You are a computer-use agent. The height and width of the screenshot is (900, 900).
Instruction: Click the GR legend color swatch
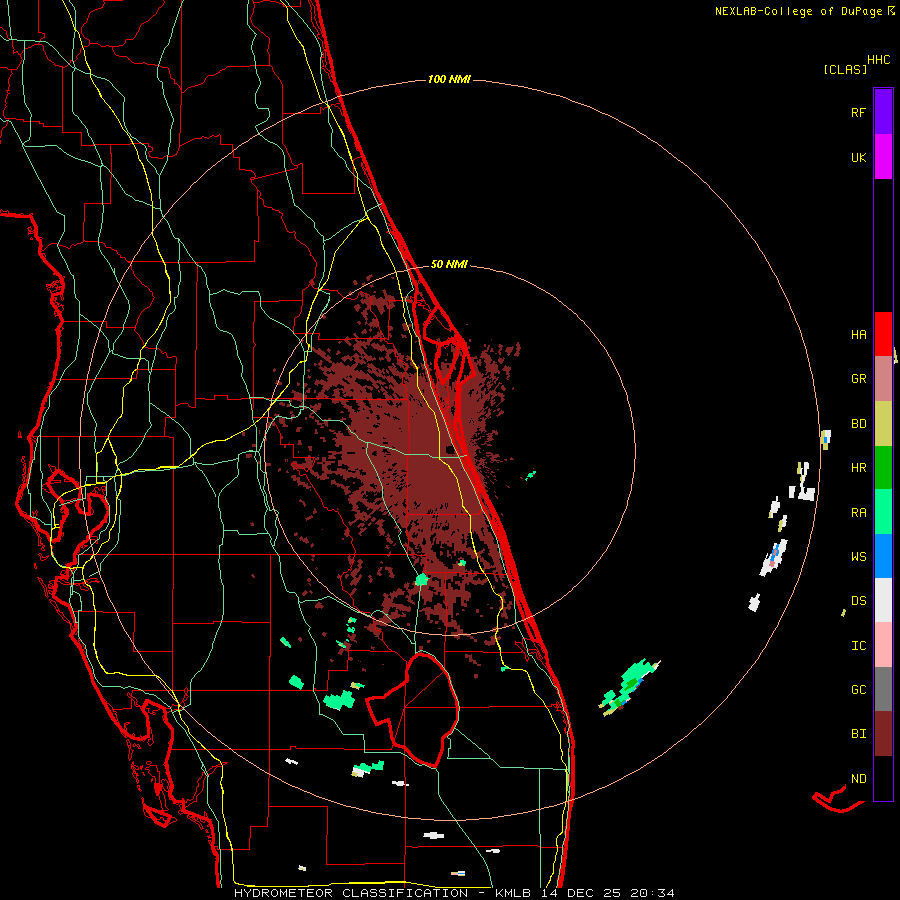883,379
